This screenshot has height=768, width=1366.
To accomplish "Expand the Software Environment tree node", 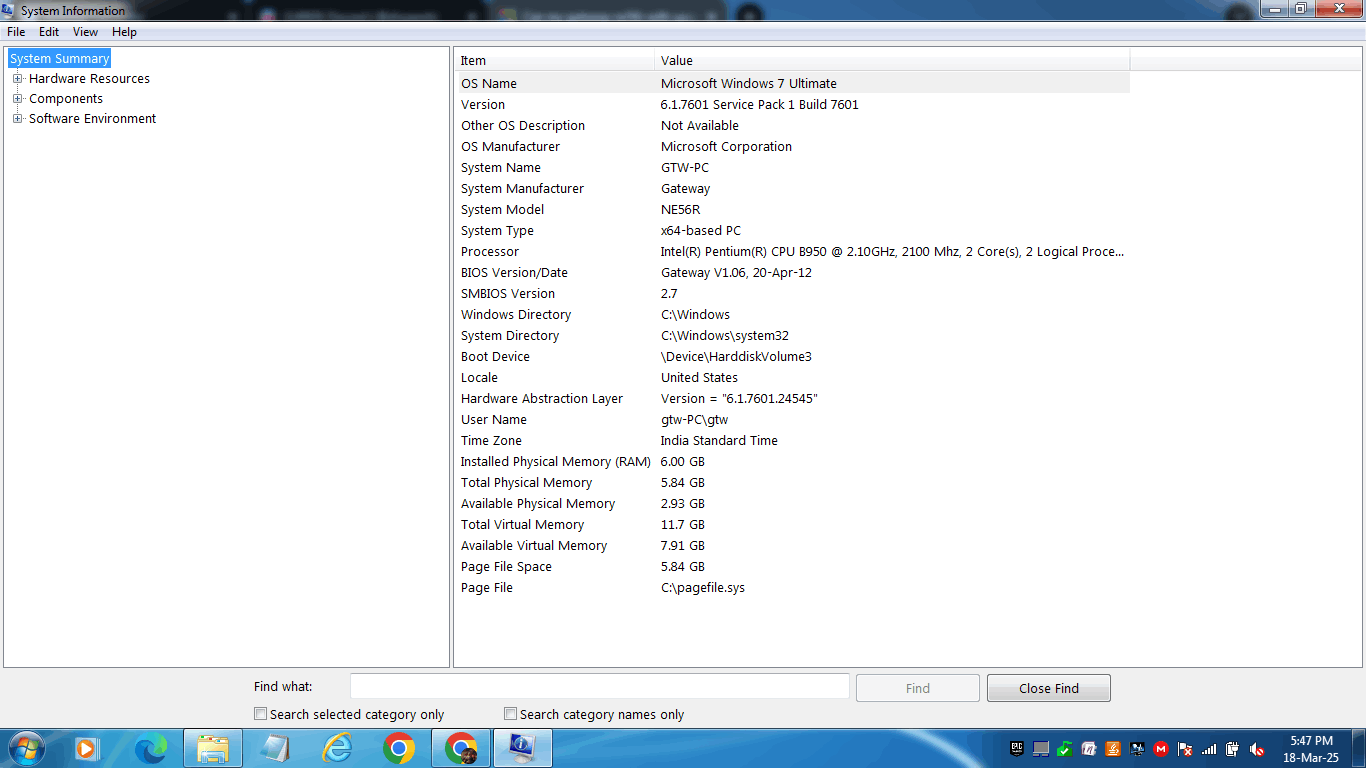I will (17, 119).
